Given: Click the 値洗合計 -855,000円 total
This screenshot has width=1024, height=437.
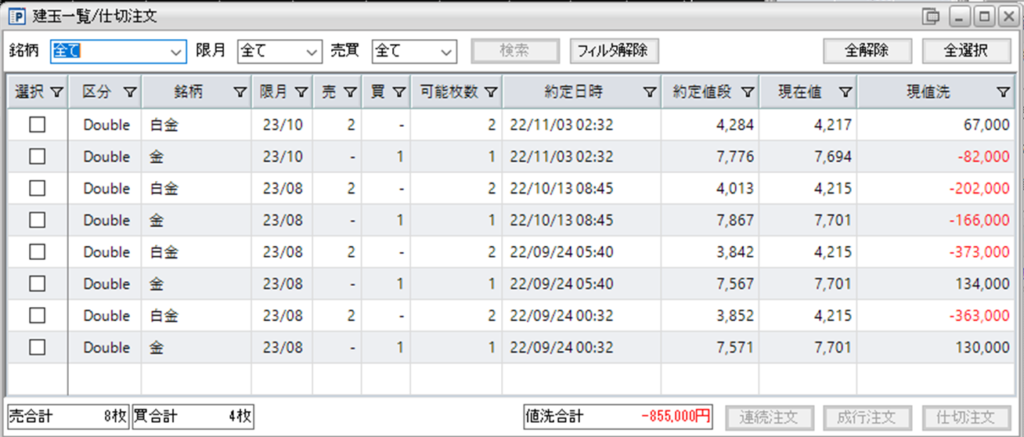Looking at the screenshot, I should point(618,417).
